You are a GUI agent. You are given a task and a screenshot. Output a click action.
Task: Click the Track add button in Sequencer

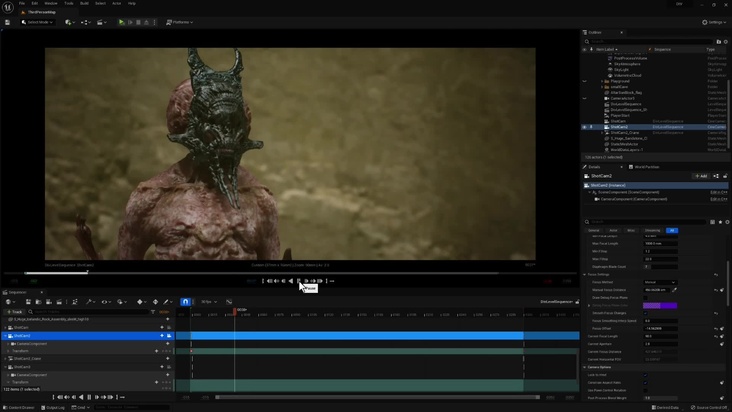pyautogui.click(x=14, y=312)
